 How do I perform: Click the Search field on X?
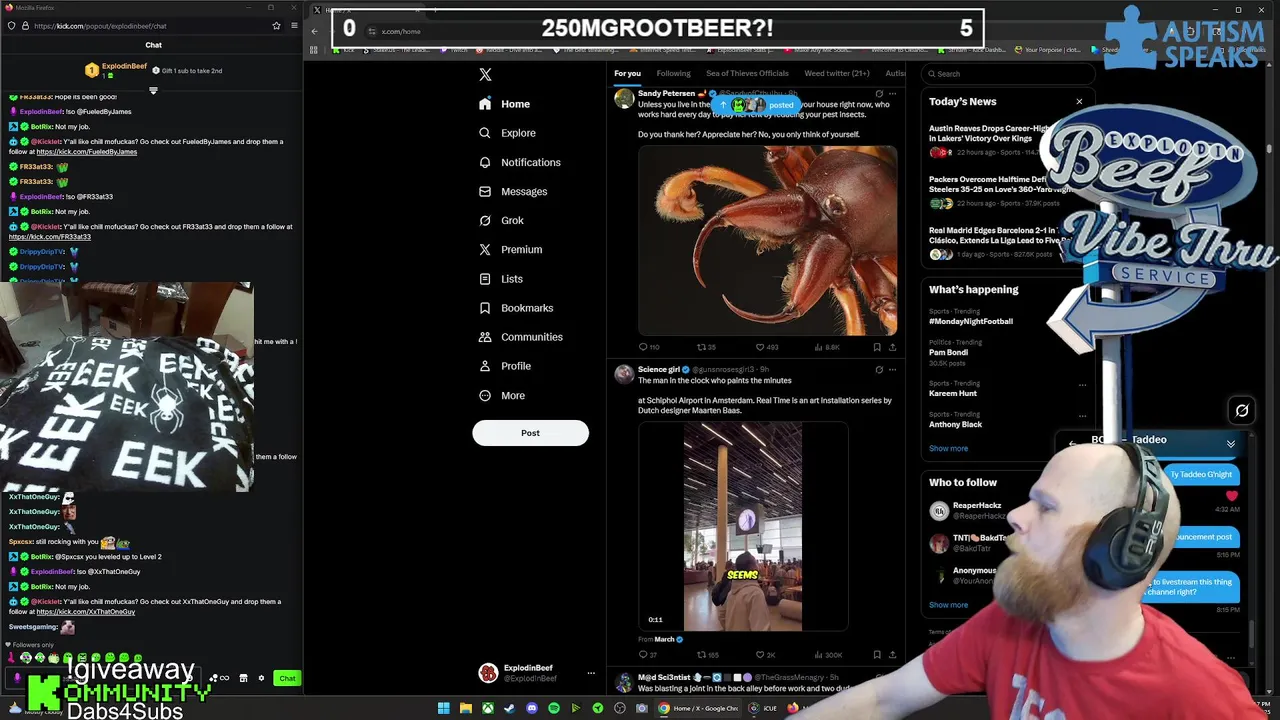(1008, 73)
